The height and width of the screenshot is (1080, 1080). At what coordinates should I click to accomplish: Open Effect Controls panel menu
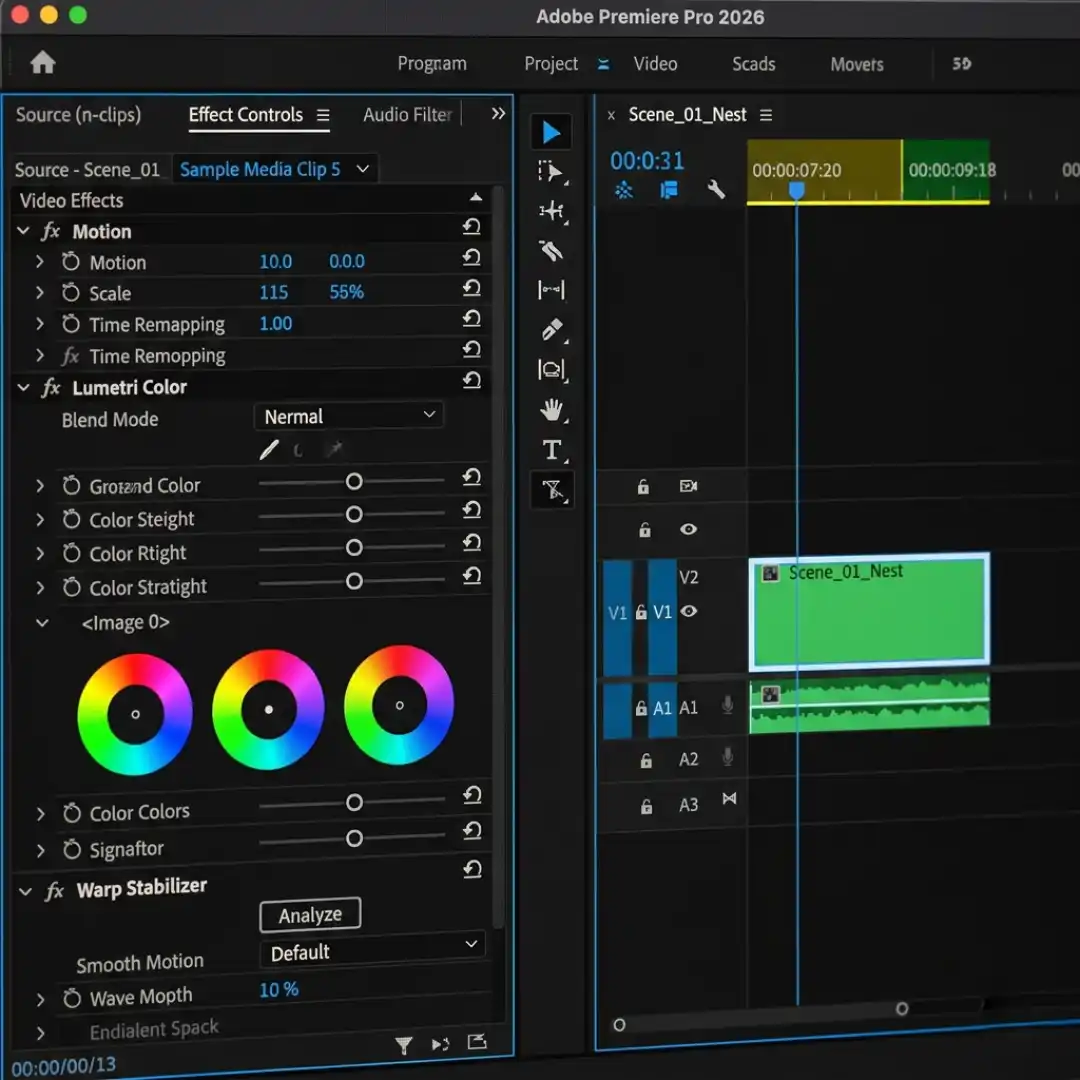coord(323,115)
